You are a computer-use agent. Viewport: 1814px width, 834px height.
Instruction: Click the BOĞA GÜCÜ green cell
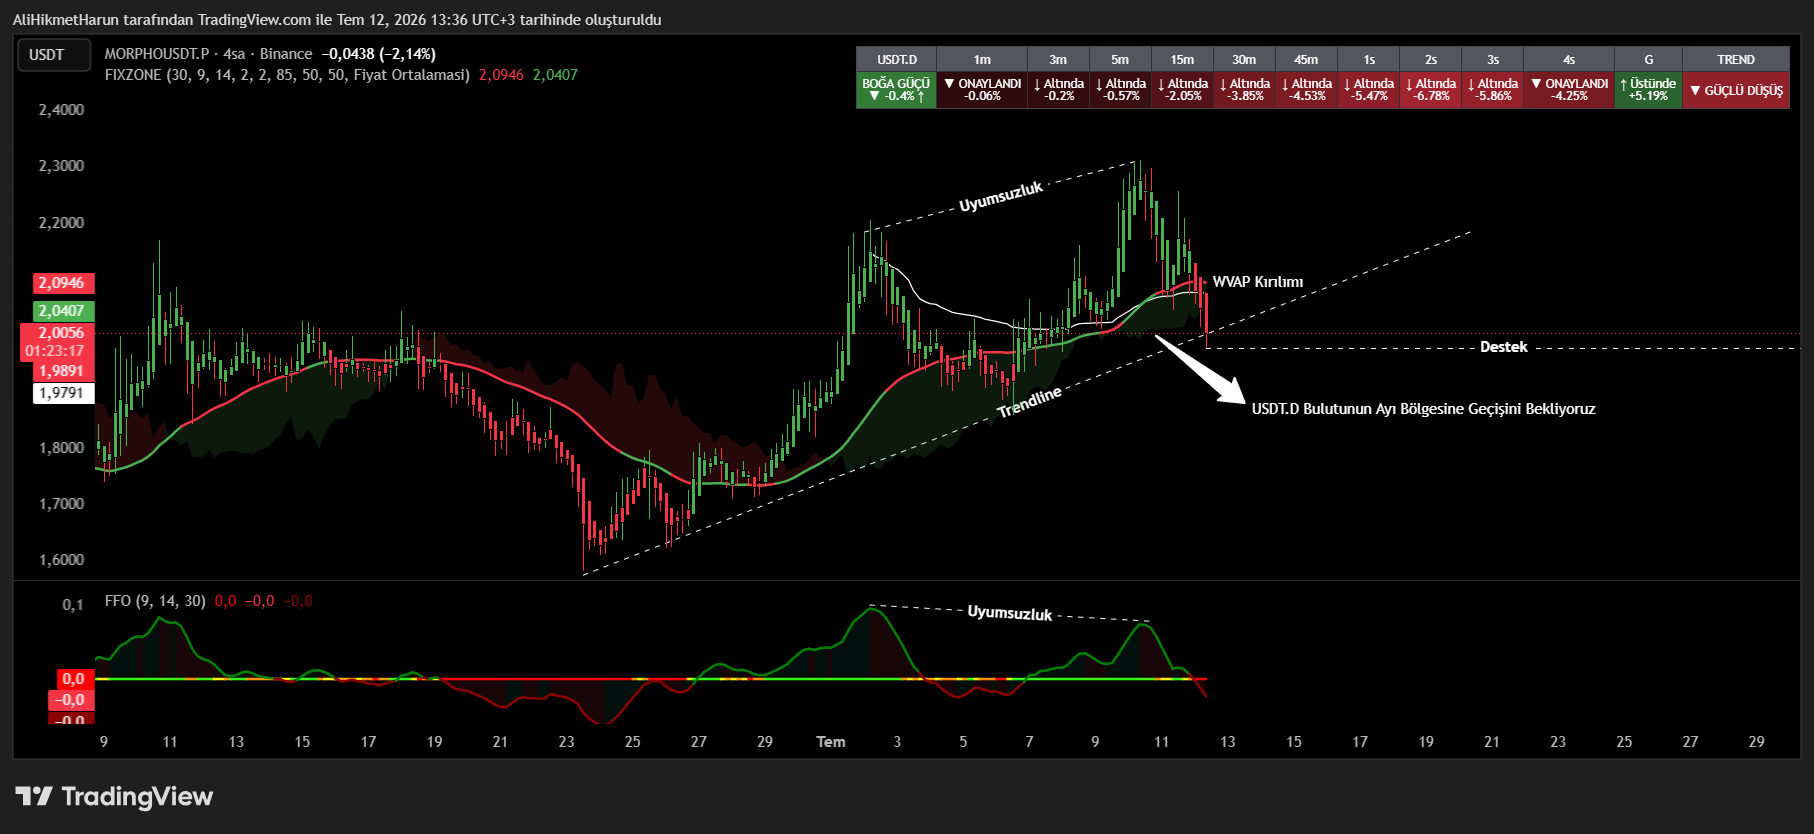(896, 90)
